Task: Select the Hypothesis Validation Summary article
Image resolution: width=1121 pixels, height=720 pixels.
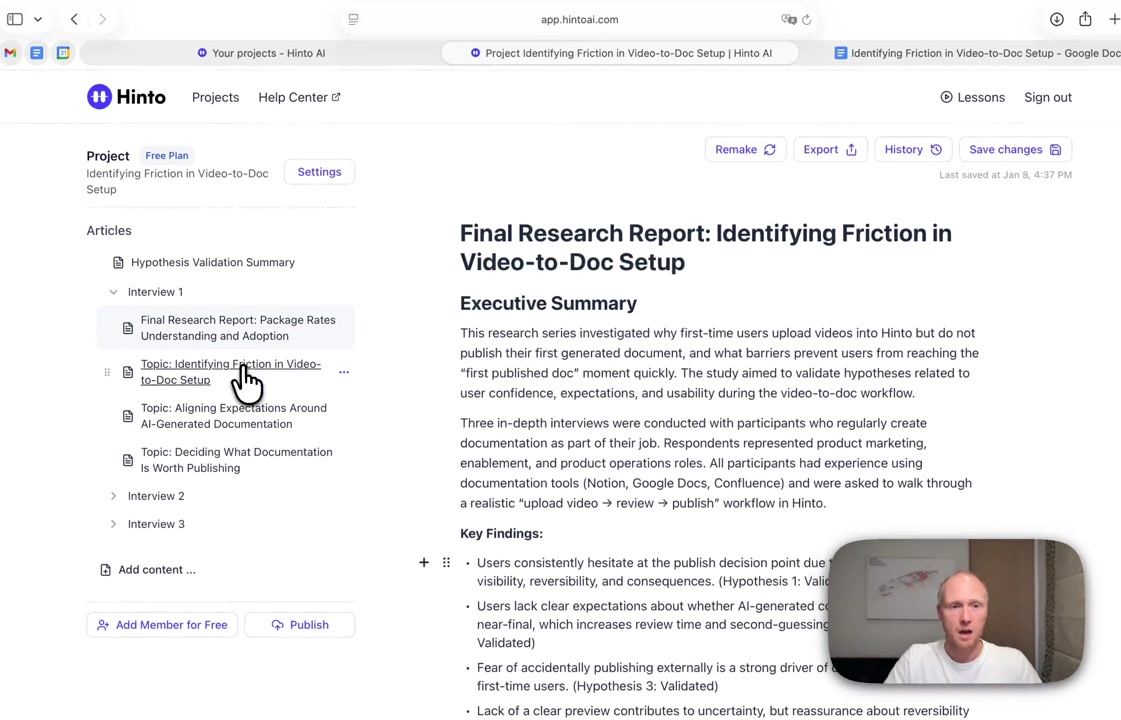Action: coord(212,262)
